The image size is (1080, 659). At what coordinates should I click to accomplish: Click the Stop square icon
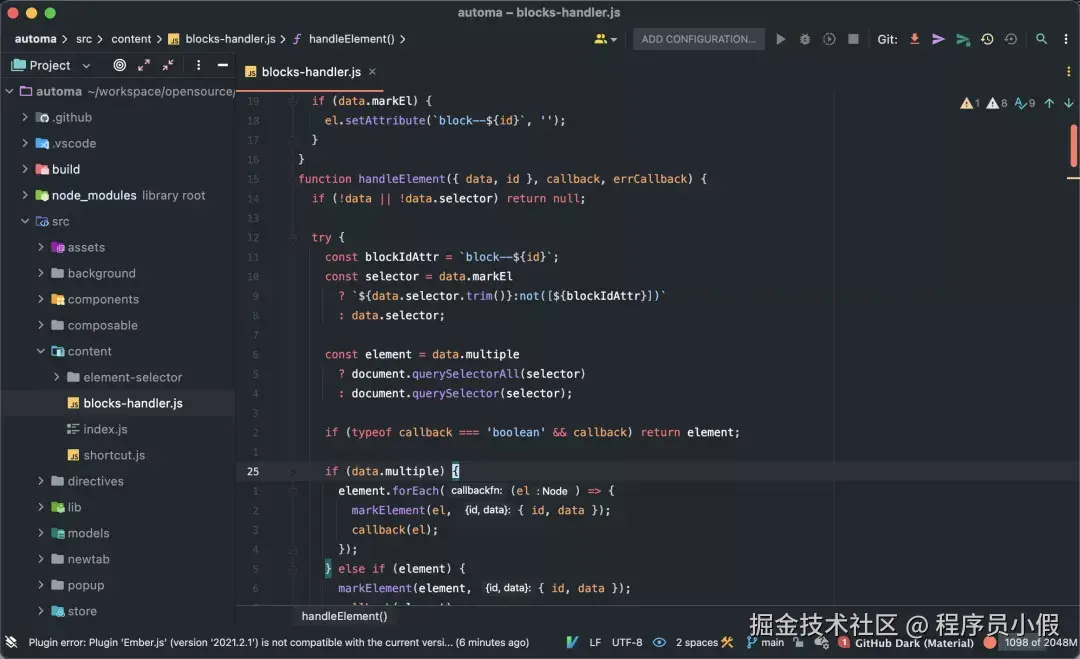[853, 39]
